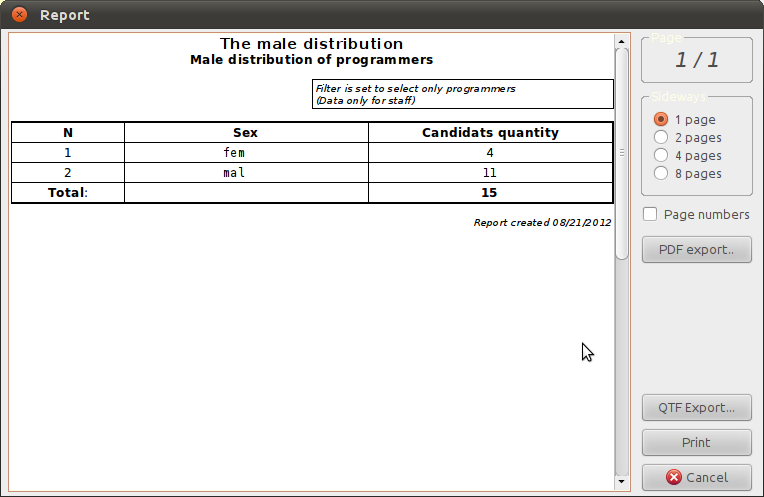Click the "1 / 1" page indicator
764x497 pixels.
coord(696,60)
